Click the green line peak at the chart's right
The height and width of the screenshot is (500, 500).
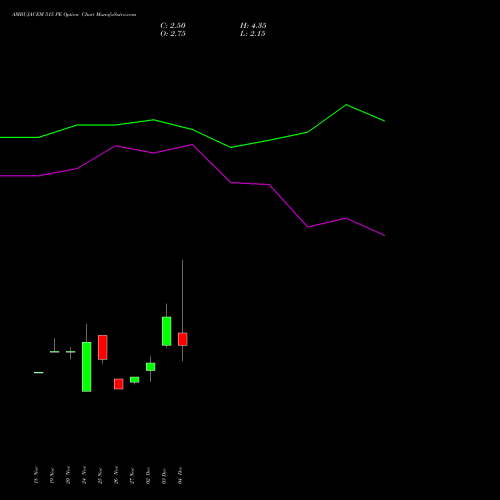(346, 105)
